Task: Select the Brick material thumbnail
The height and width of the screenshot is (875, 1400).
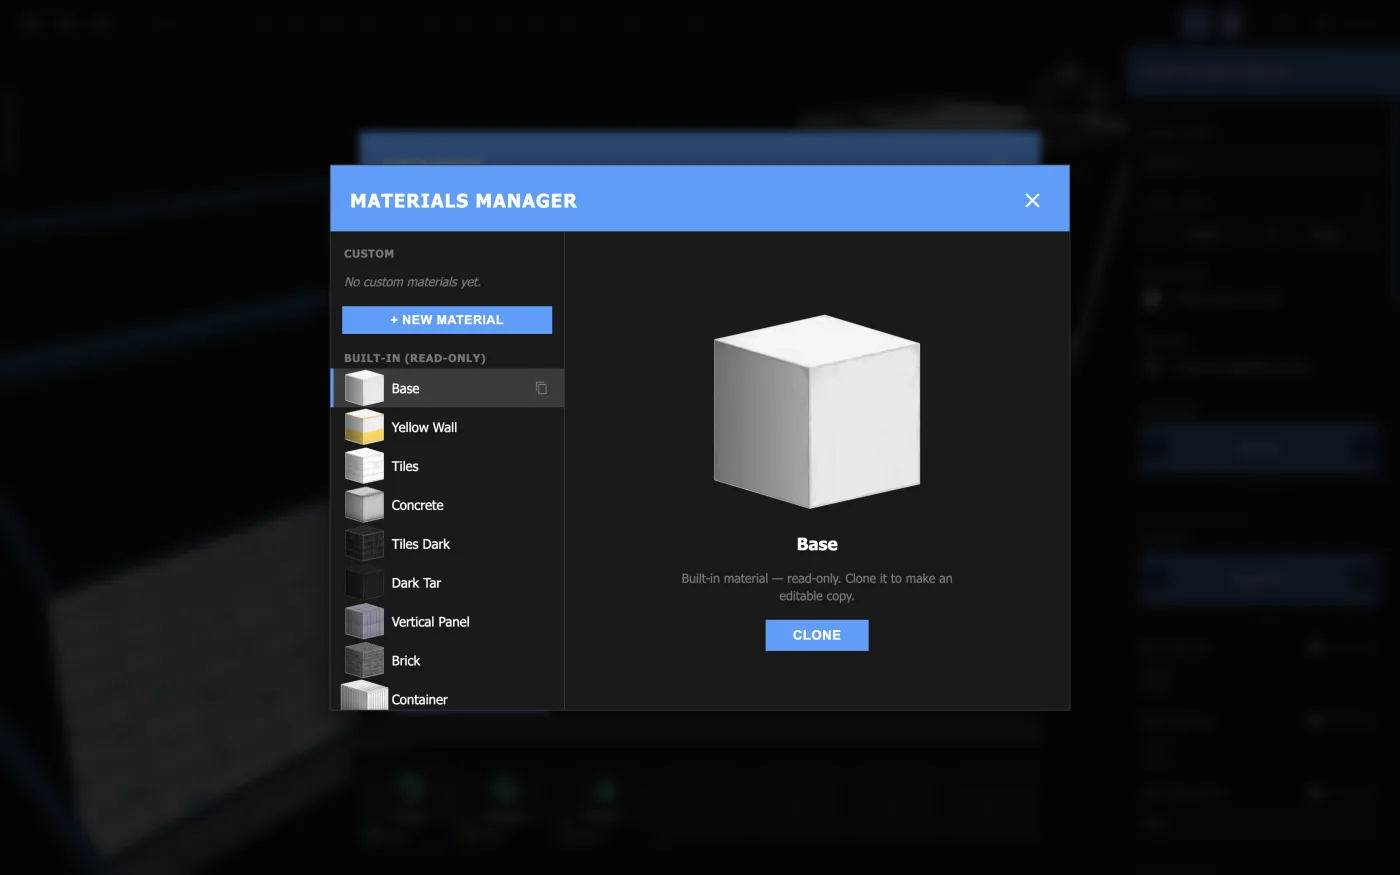Action: (364, 661)
